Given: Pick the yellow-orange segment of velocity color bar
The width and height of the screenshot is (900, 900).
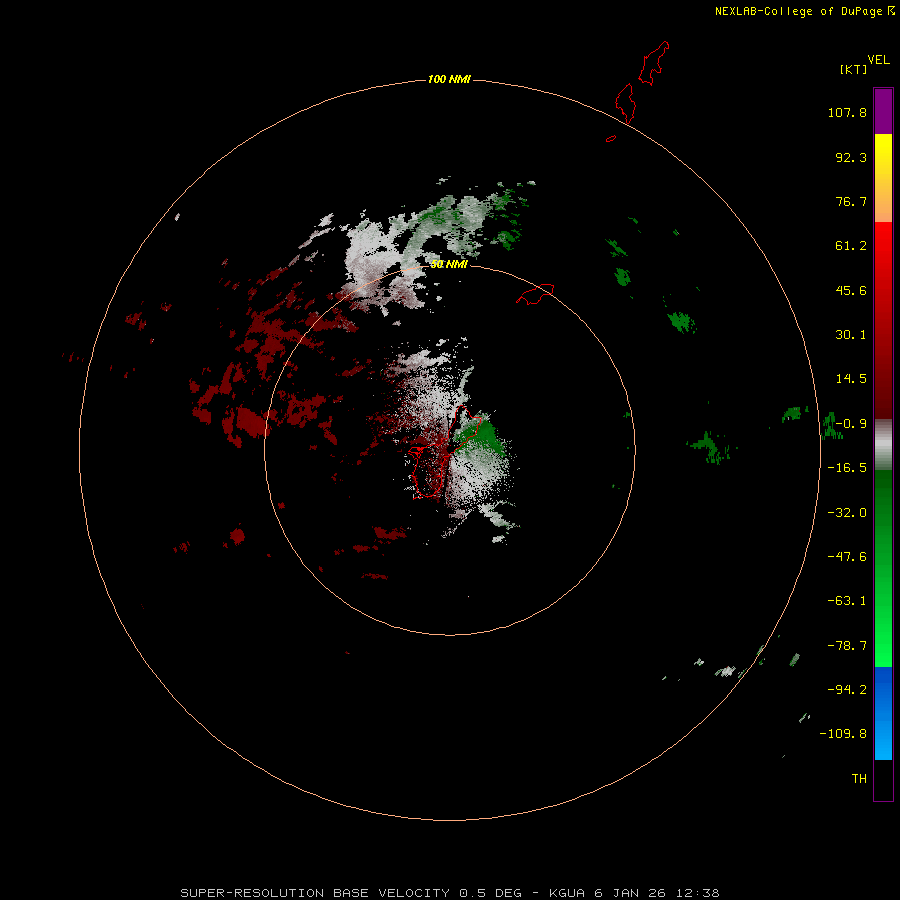Looking at the screenshot, I should coord(883,178).
